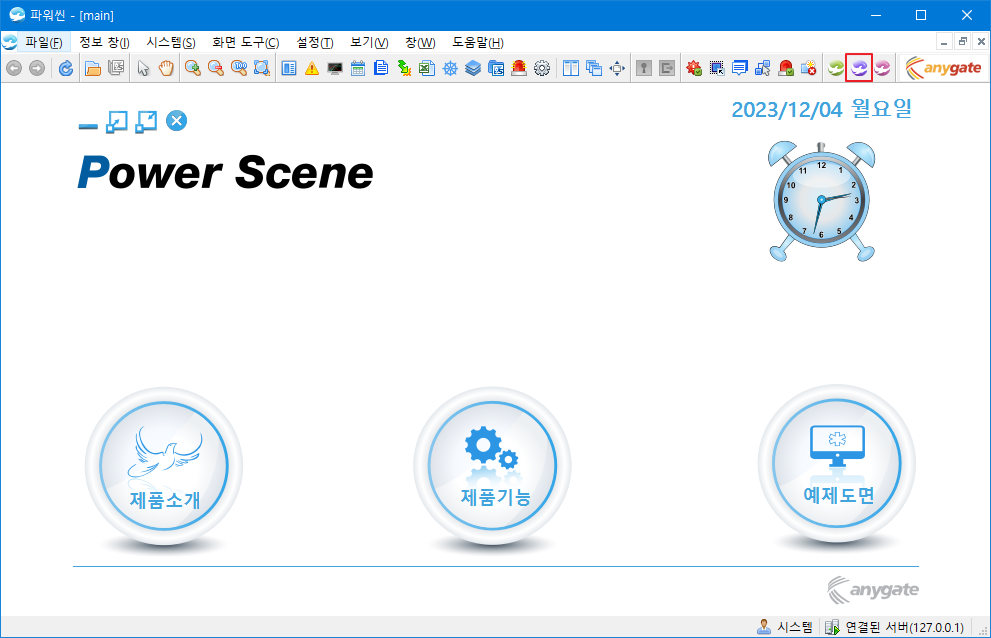This screenshot has width=991, height=638.
Task: Click the 제품기능 gears button
Action: [x=492, y=466]
